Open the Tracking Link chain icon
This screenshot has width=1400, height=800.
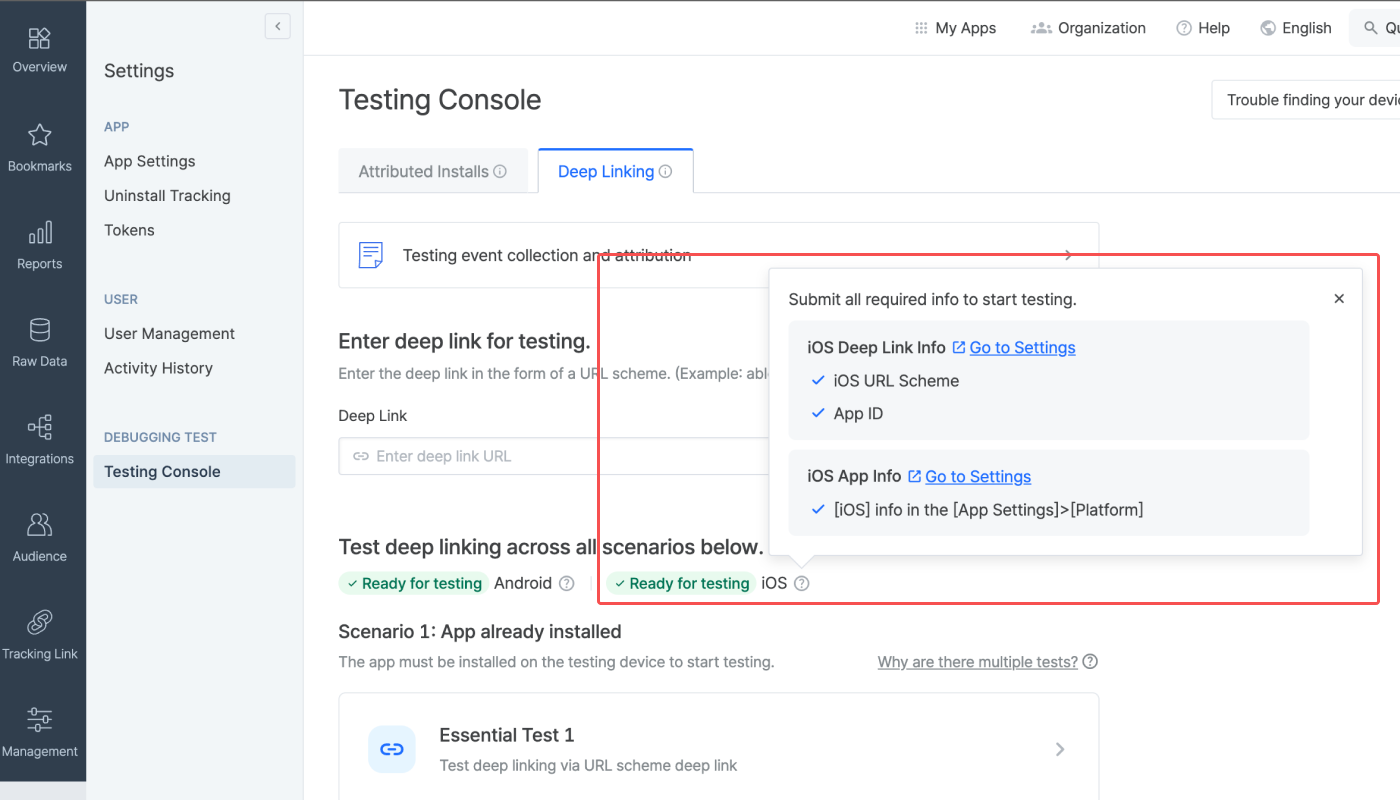40,623
